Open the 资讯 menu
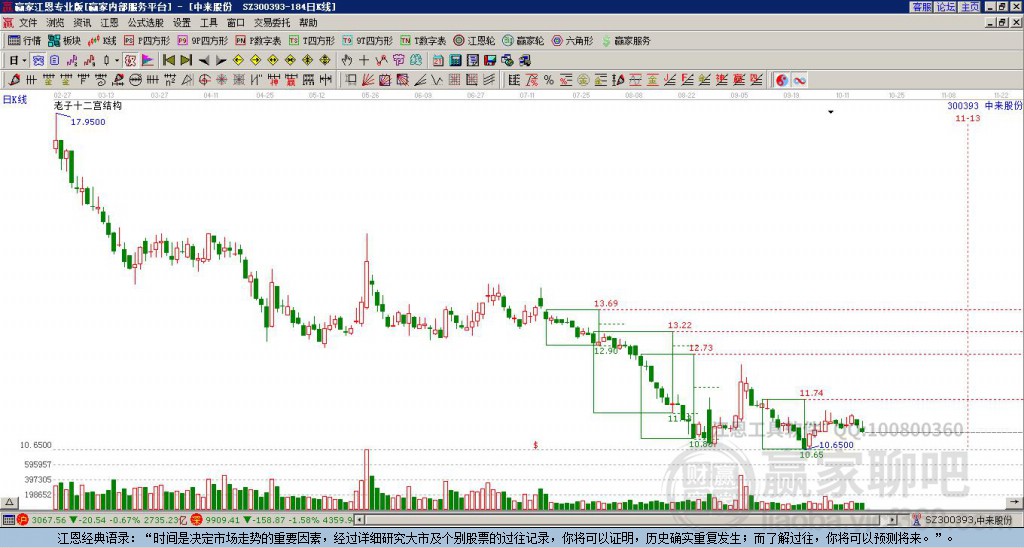 click(82, 23)
